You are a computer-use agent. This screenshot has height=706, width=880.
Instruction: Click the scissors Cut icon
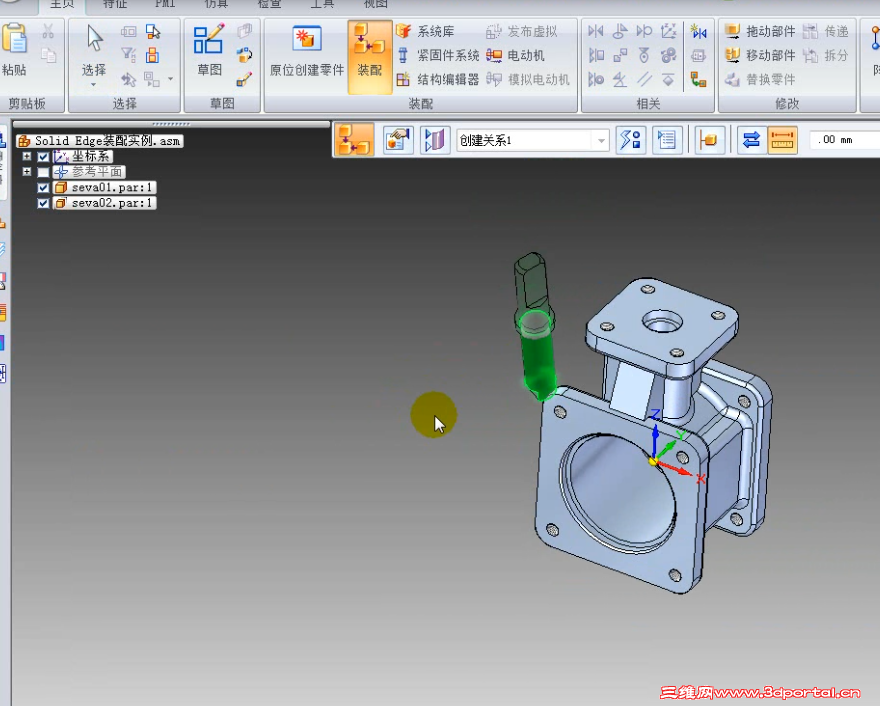pos(48,31)
